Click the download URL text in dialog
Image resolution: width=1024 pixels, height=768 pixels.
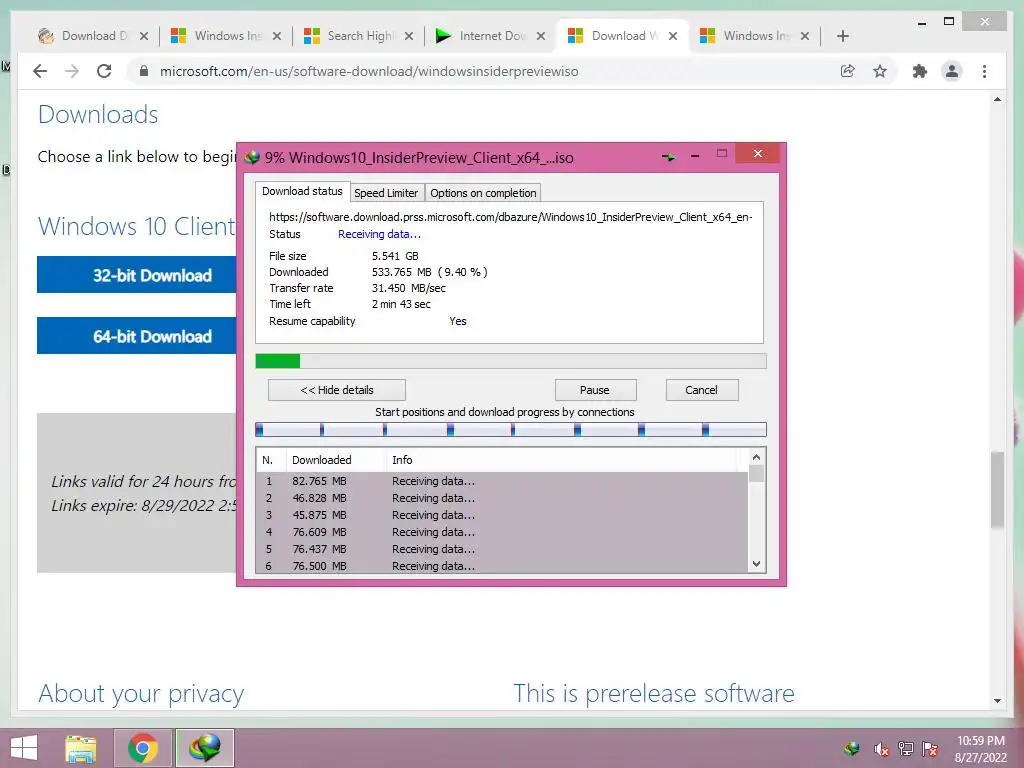click(511, 217)
